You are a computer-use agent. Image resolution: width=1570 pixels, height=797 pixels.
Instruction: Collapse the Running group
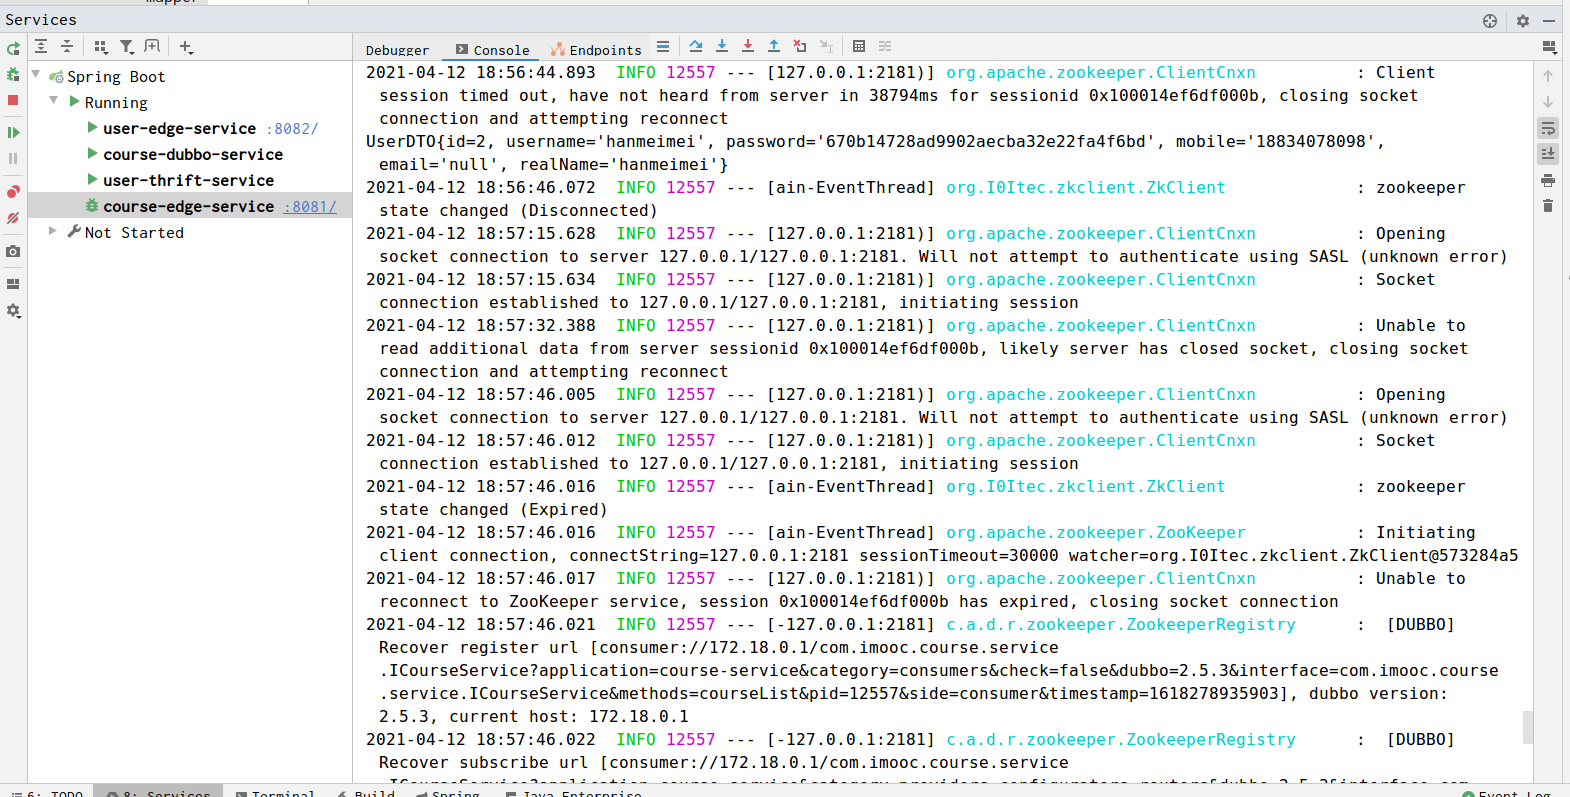click(54, 100)
